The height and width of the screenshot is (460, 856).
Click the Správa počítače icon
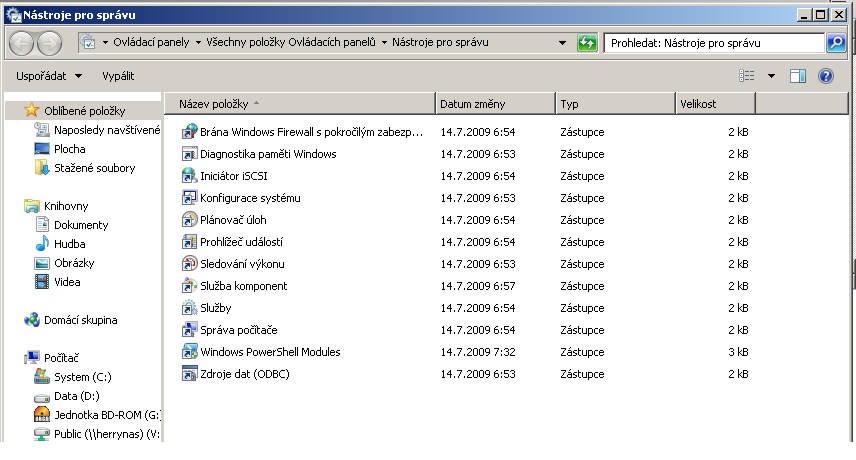(190, 330)
